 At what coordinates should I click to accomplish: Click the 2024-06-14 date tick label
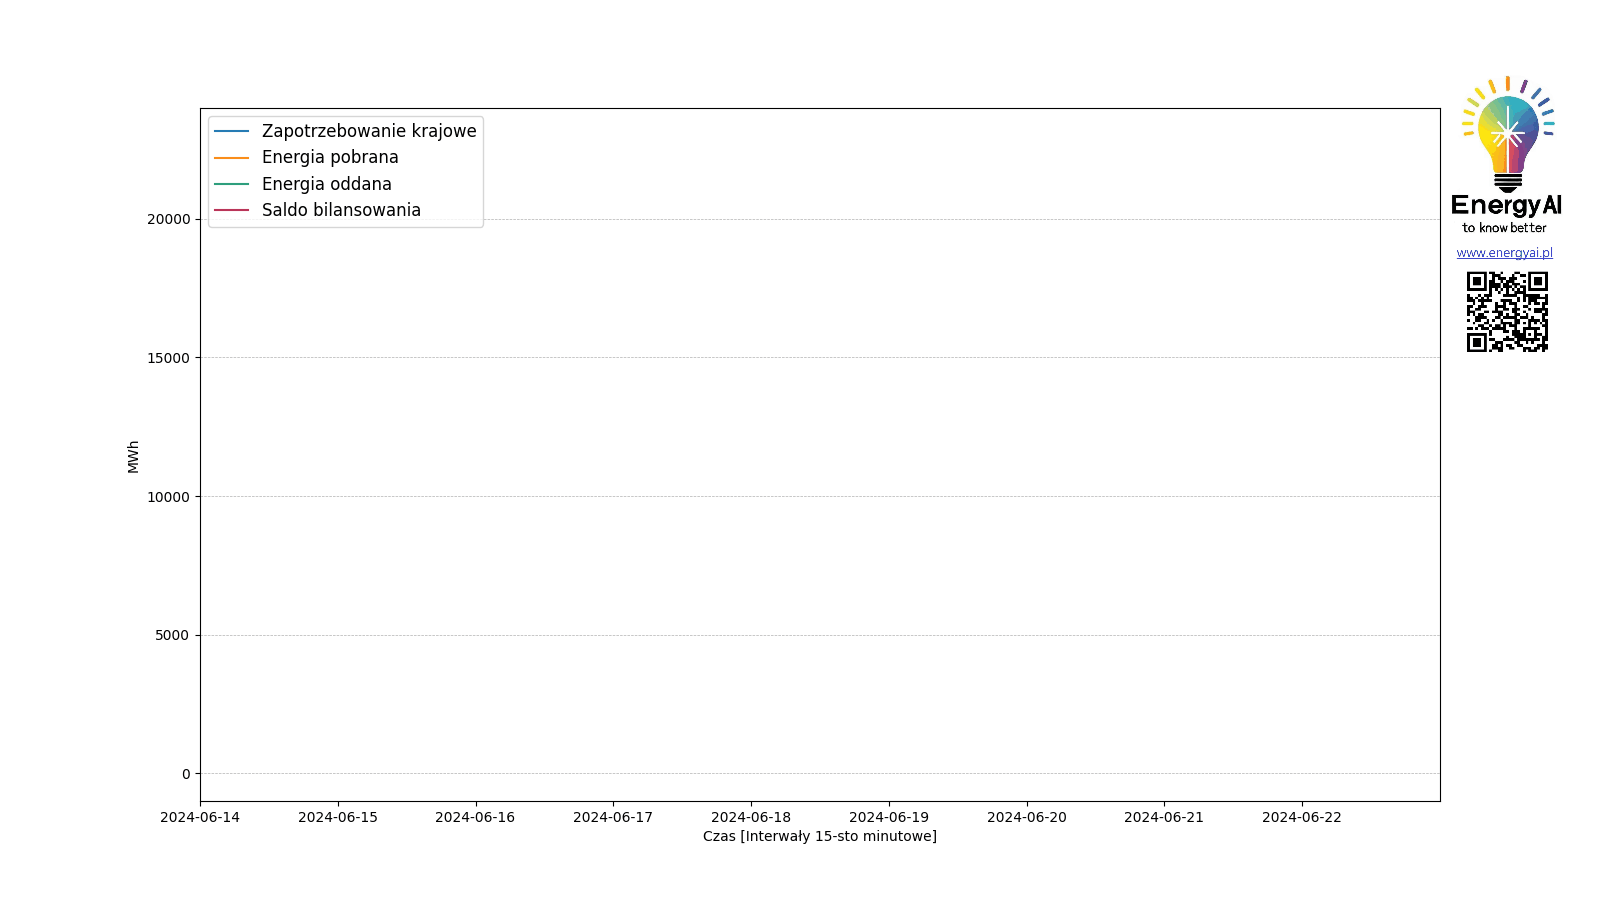(x=200, y=817)
